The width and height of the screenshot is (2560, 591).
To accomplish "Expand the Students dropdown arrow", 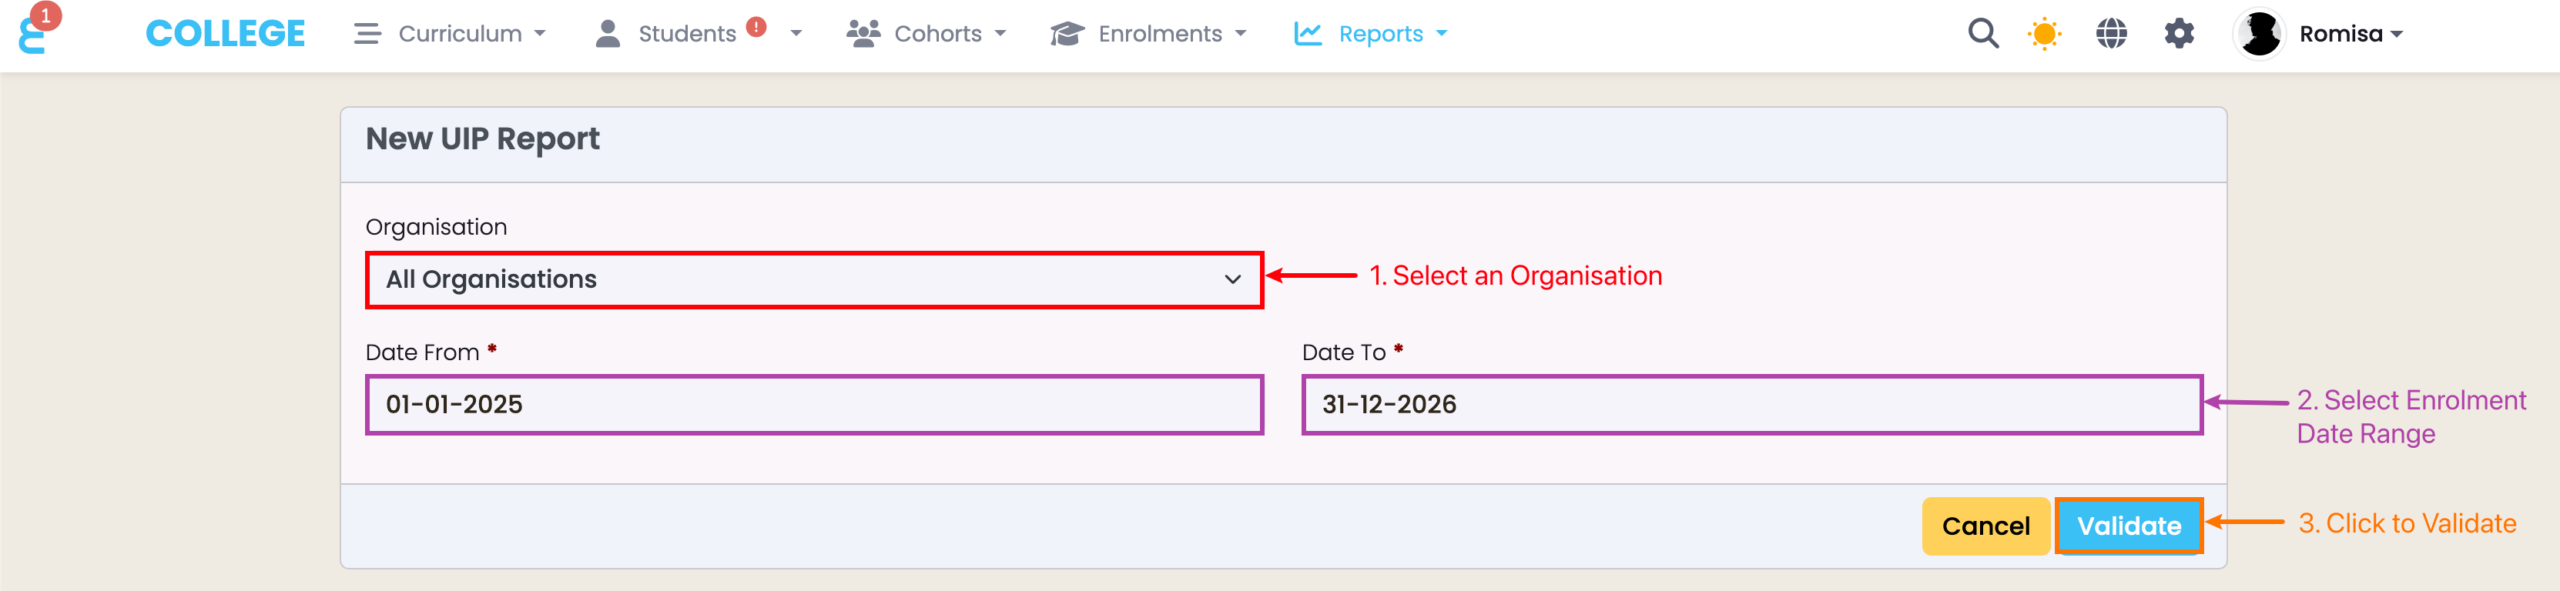I will pos(796,34).
